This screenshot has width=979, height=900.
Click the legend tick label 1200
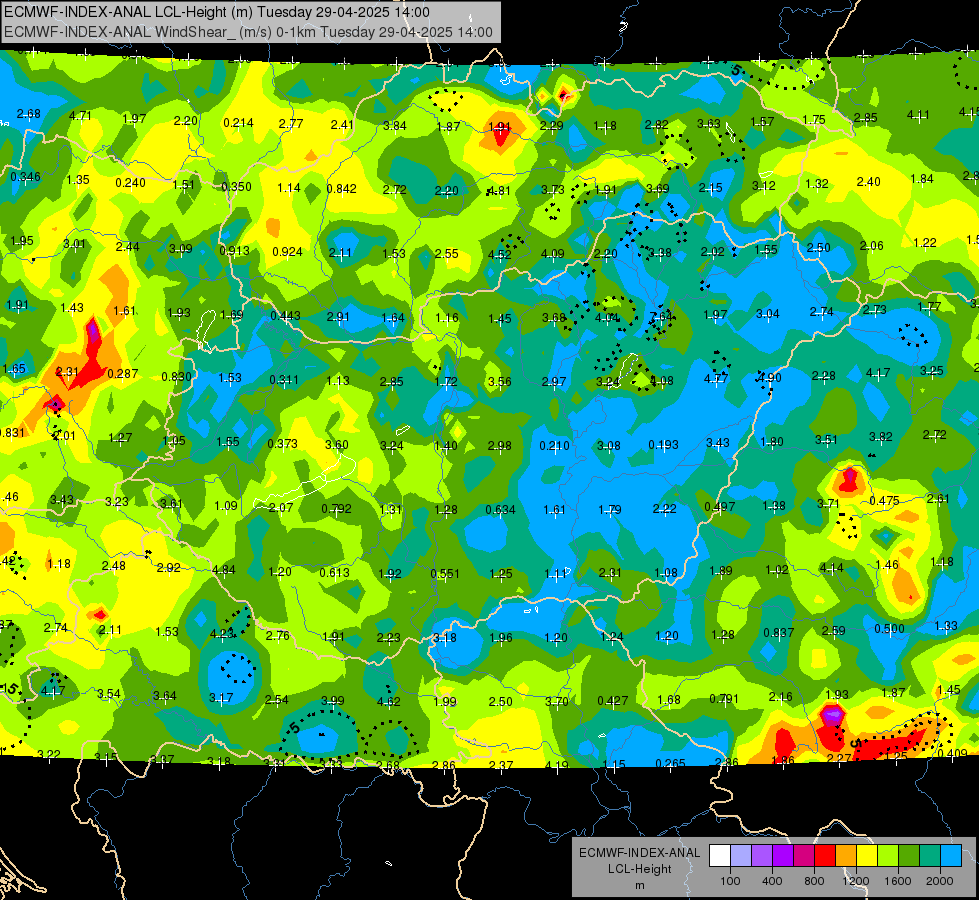(x=856, y=881)
